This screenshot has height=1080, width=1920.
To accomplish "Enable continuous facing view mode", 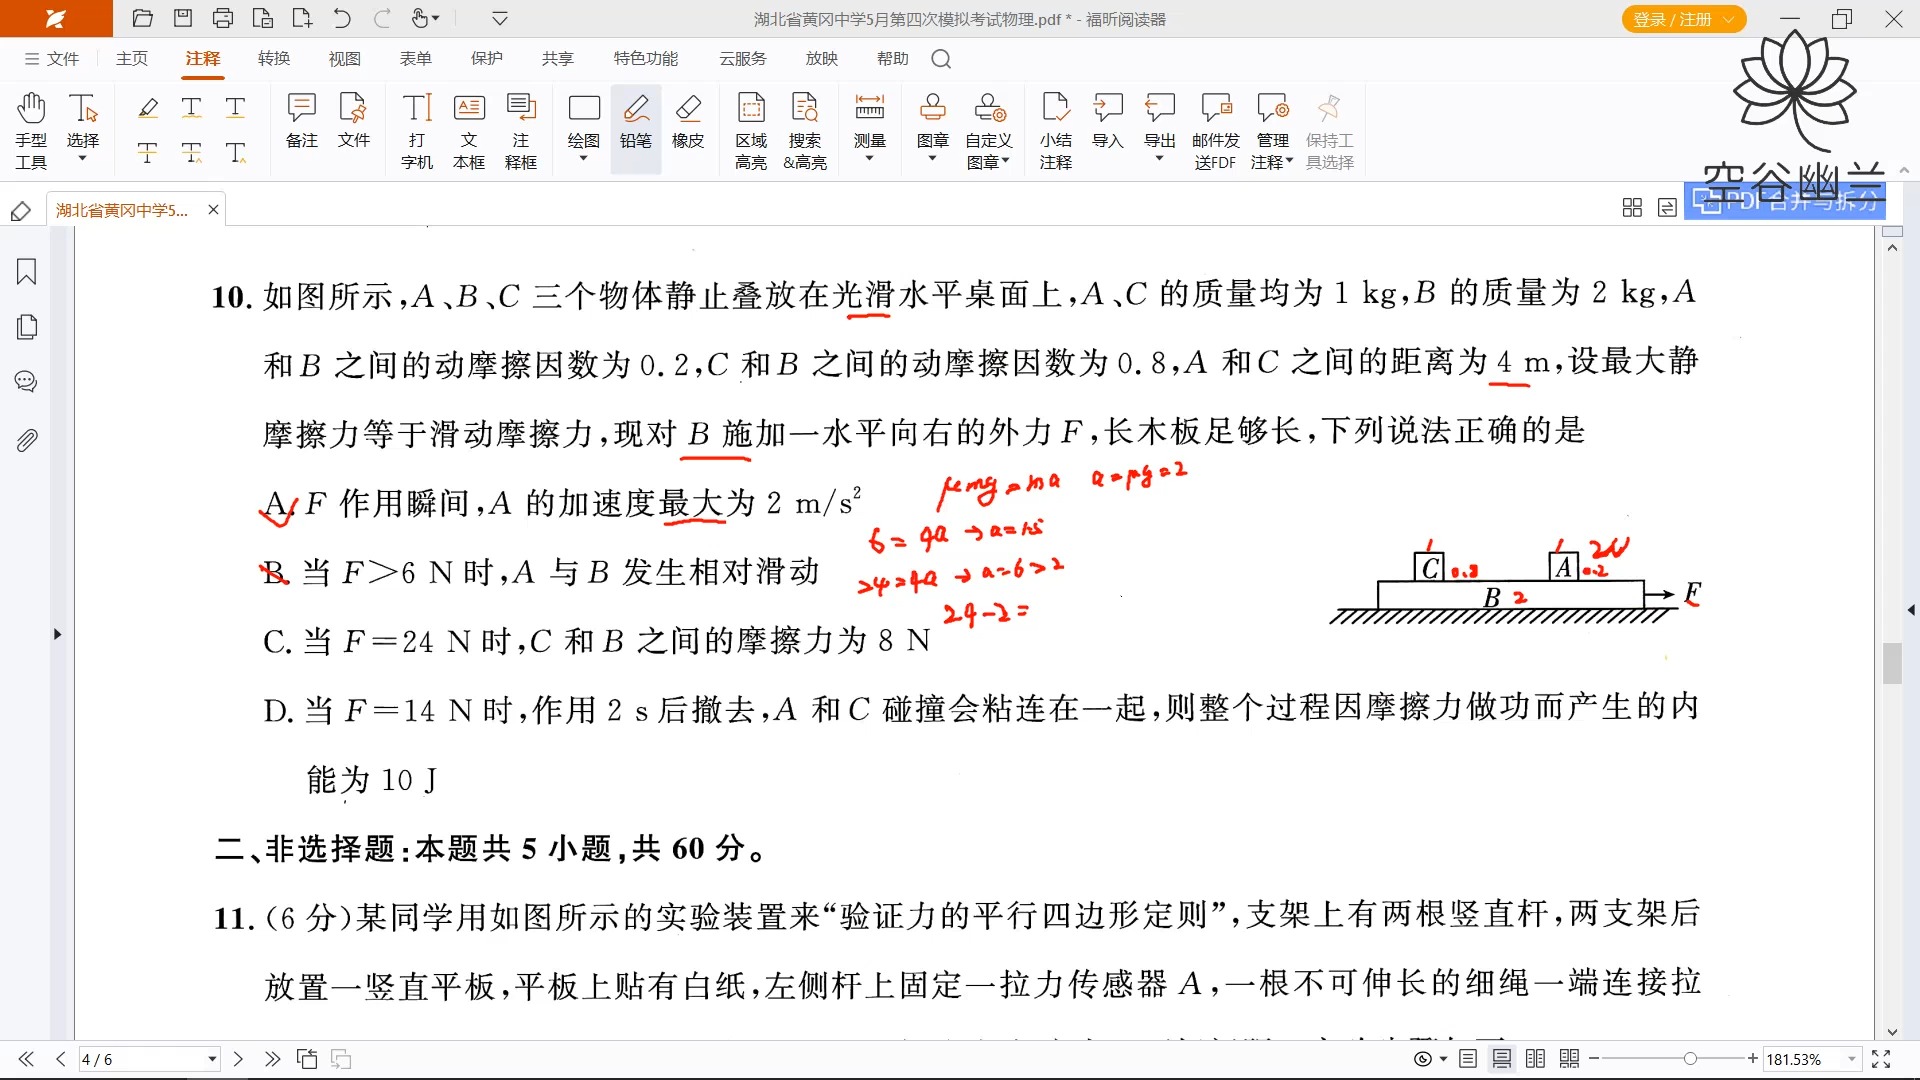I will click(1570, 1059).
